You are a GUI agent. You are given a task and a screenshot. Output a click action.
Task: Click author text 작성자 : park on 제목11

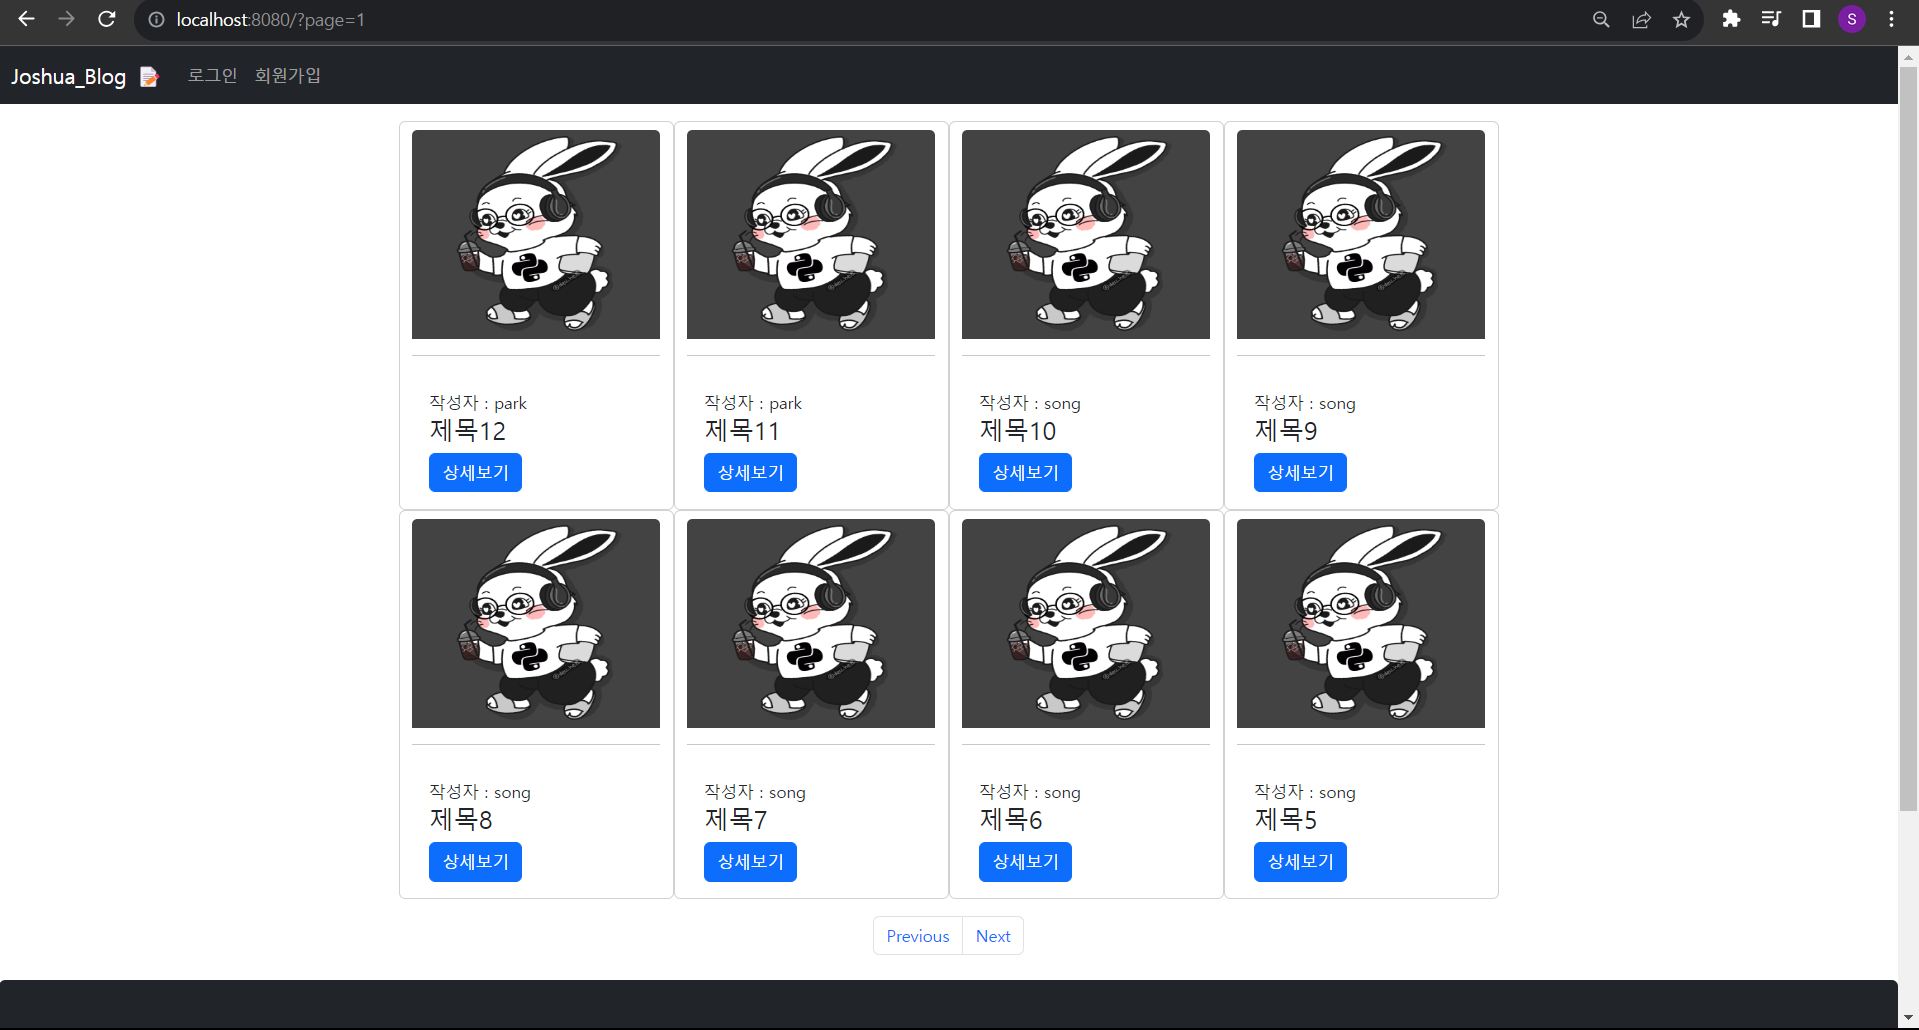tap(753, 403)
